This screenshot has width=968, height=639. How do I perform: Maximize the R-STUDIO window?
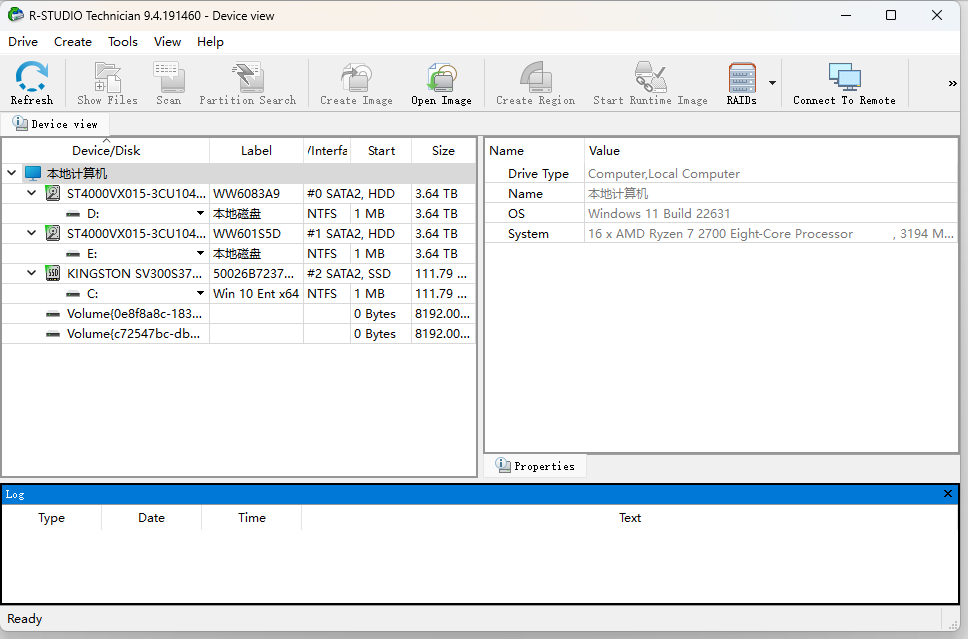coord(891,15)
